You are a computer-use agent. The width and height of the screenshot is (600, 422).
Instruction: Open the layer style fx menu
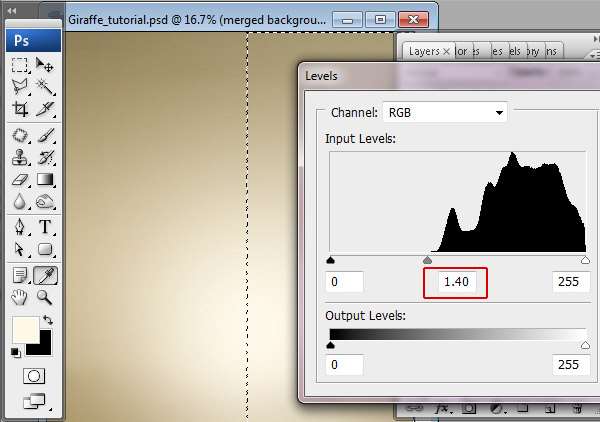443,410
